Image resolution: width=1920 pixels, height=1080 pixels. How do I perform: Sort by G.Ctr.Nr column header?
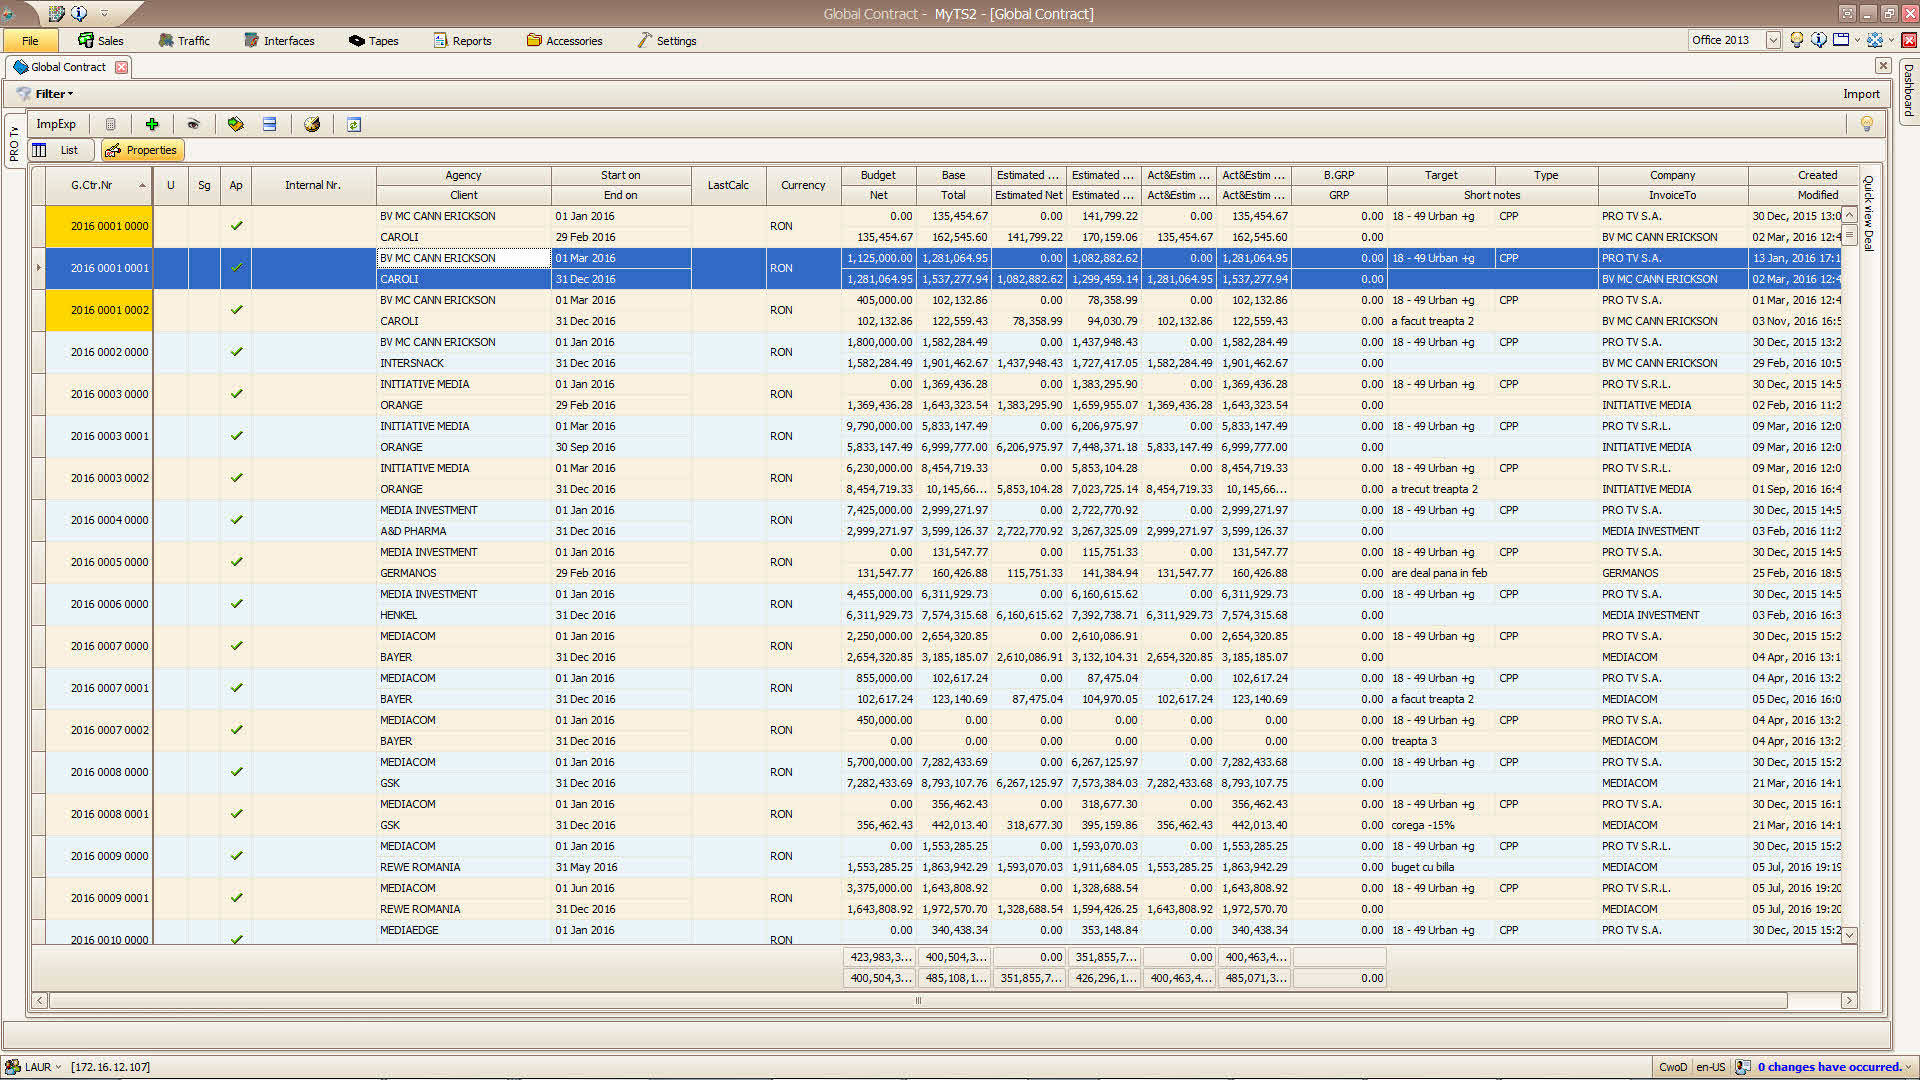click(92, 185)
